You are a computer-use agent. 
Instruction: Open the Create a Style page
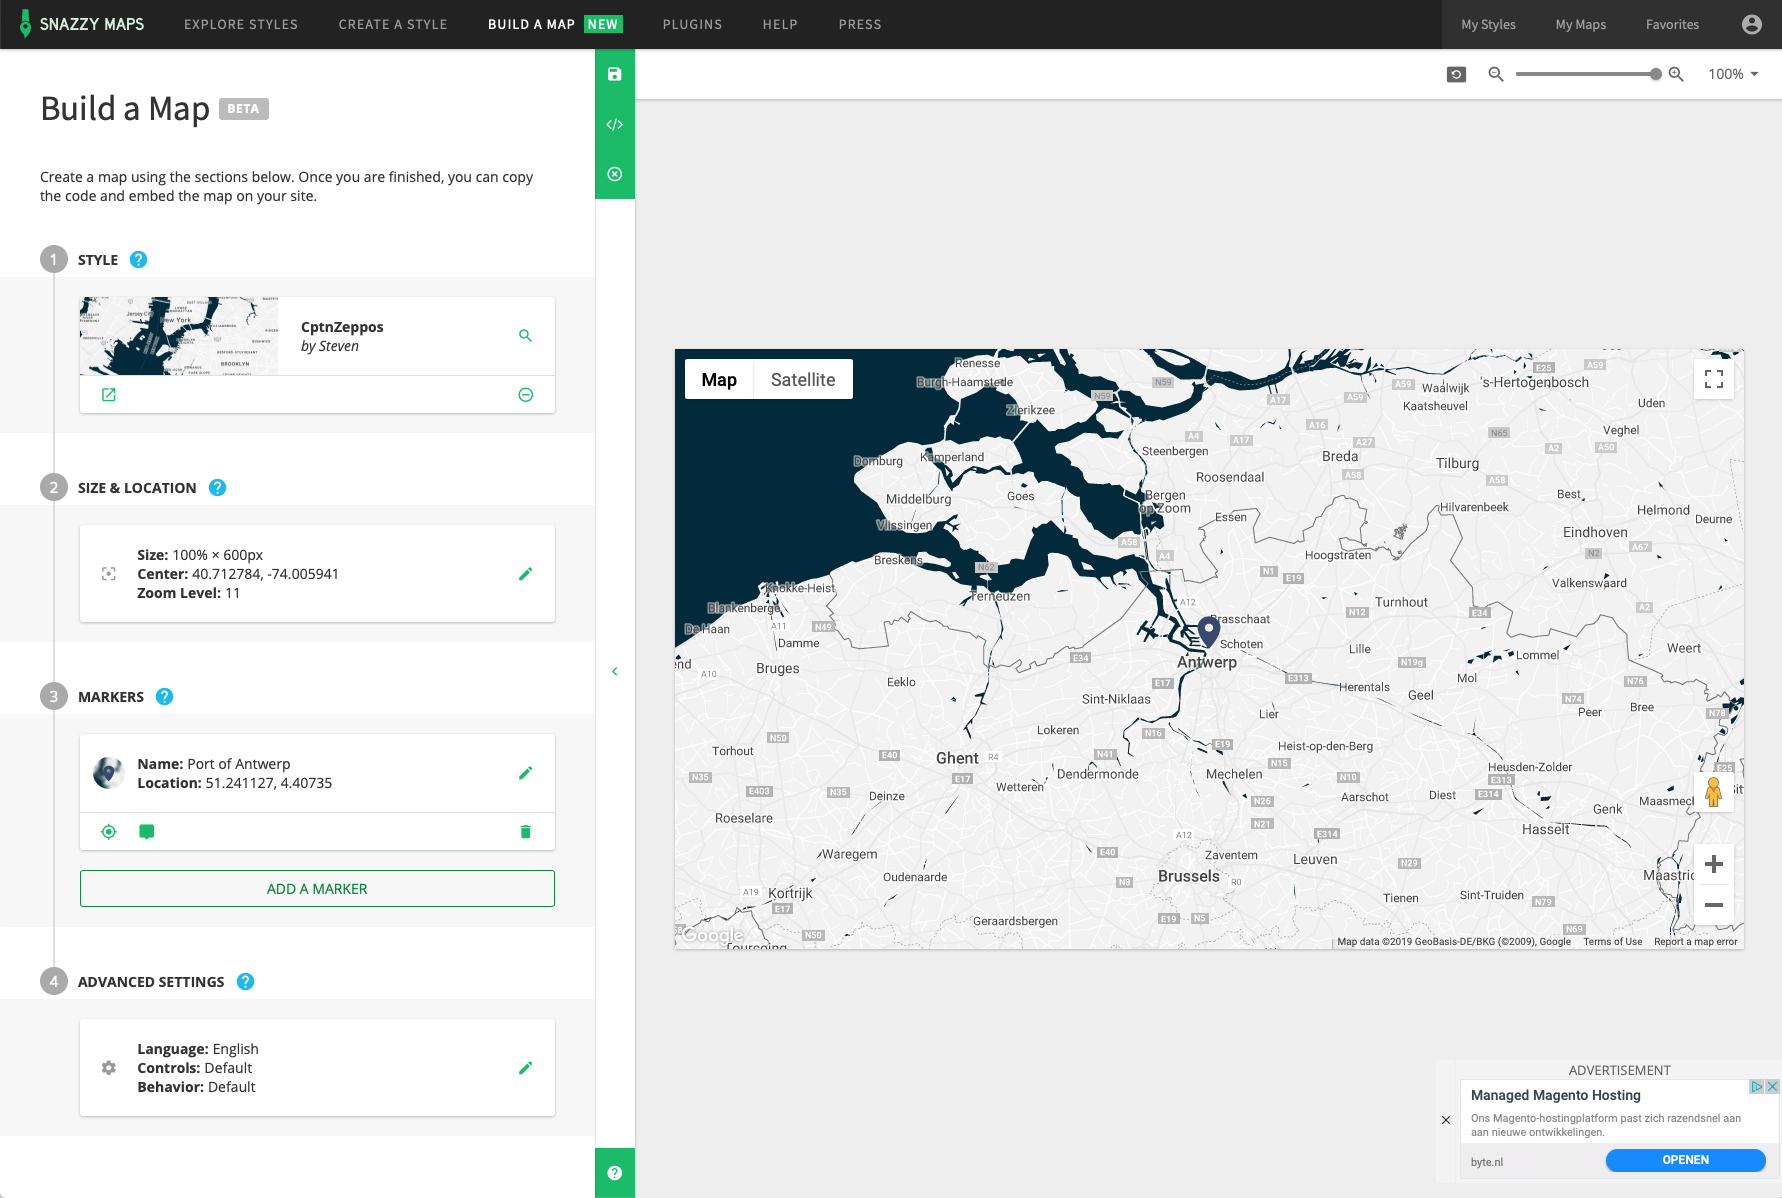click(393, 24)
